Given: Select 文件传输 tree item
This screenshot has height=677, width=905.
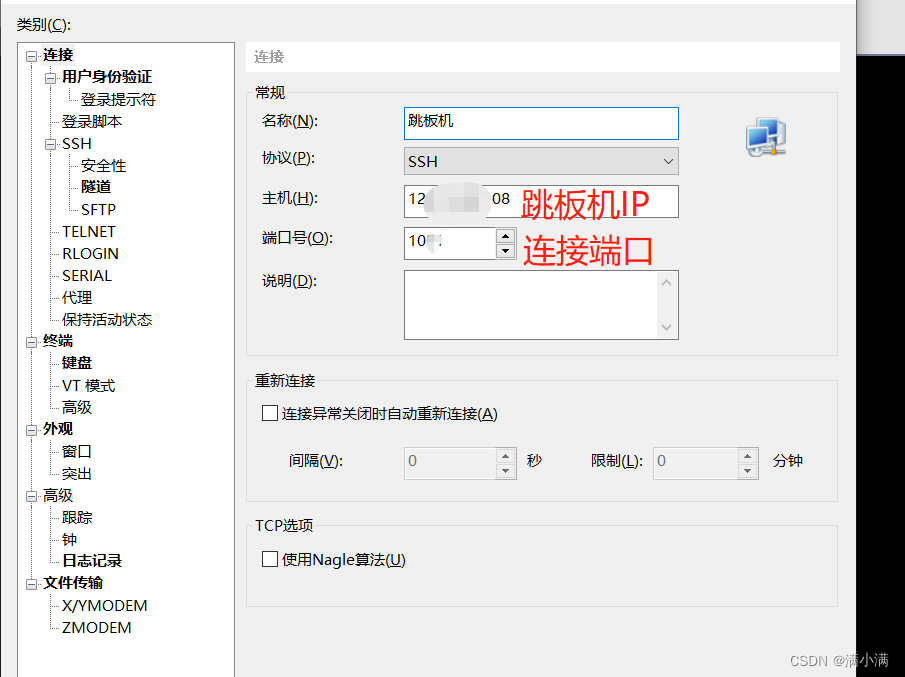Looking at the screenshot, I should 73,582.
